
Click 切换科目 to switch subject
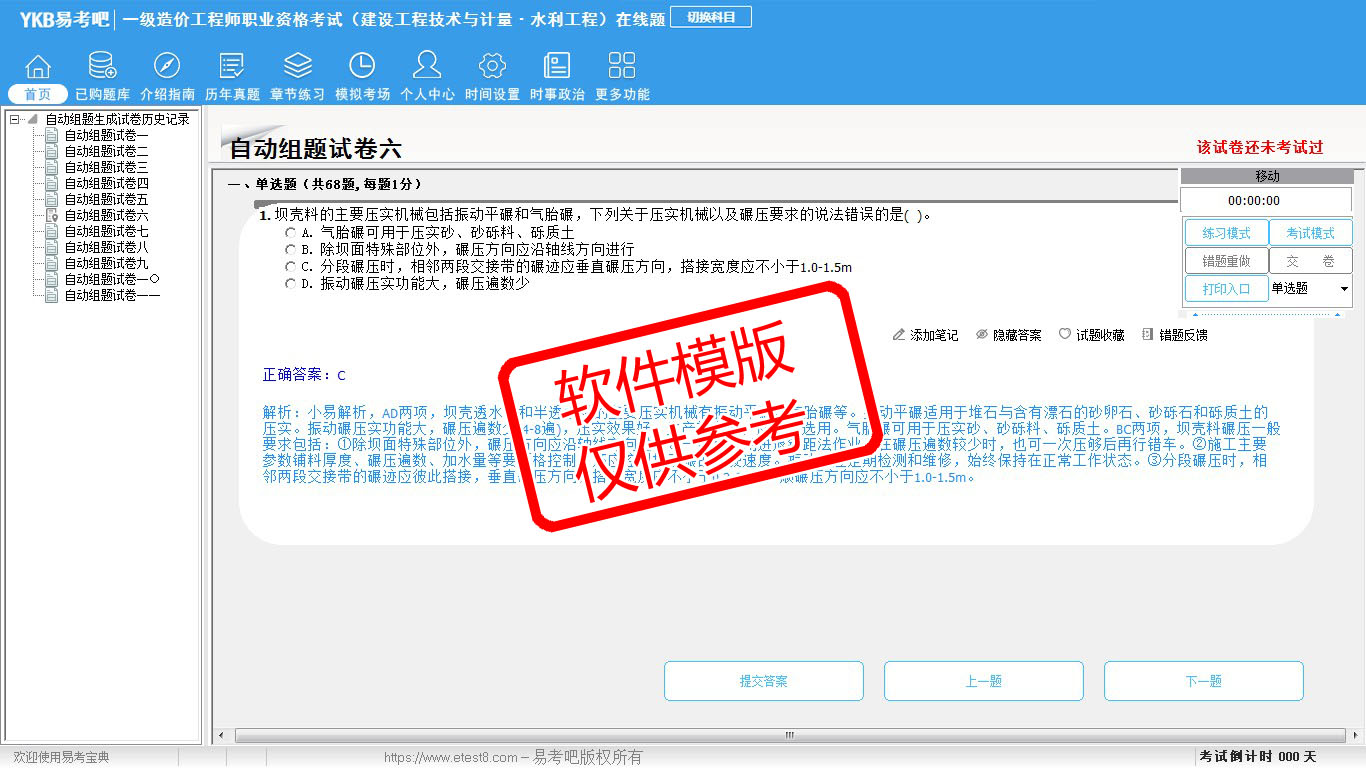tap(710, 17)
